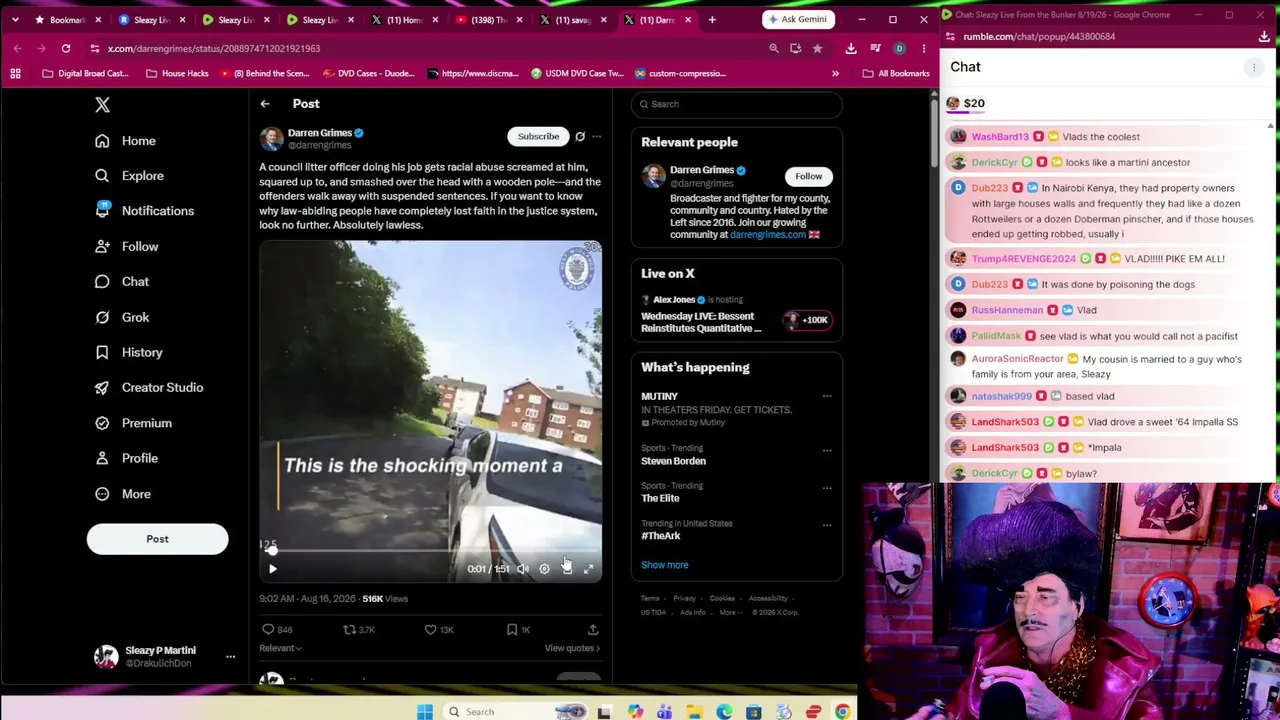Like the Darren Grimes post

pyautogui.click(x=430, y=630)
